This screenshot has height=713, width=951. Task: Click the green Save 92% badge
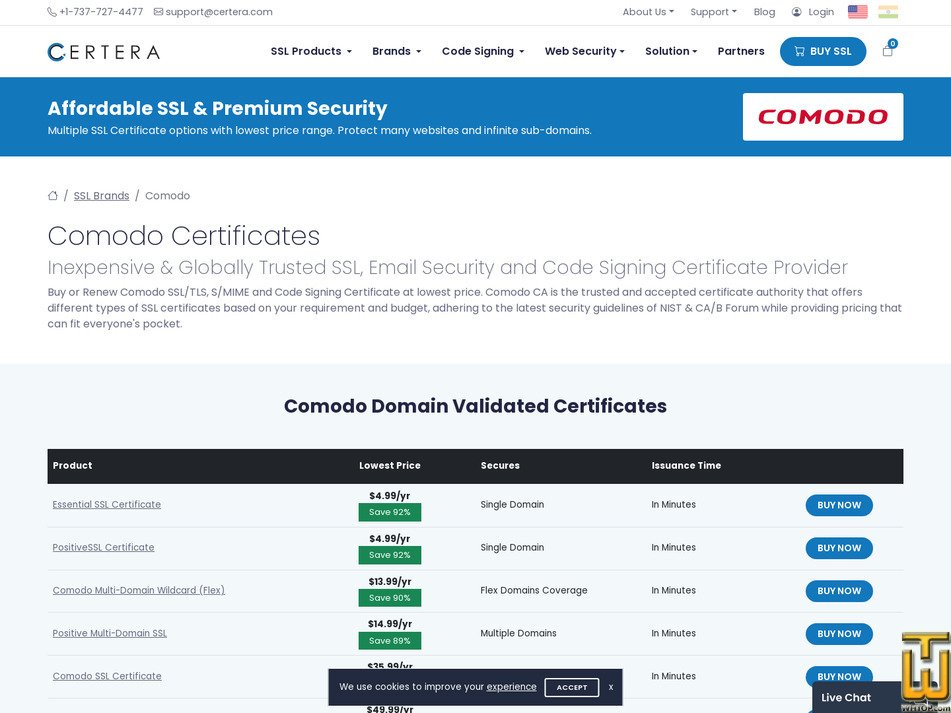(390, 512)
